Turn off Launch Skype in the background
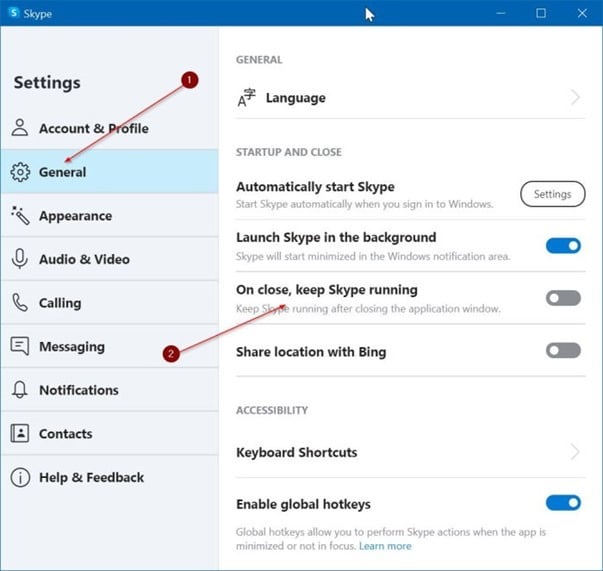Image resolution: width=603 pixels, height=571 pixels. 563,246
